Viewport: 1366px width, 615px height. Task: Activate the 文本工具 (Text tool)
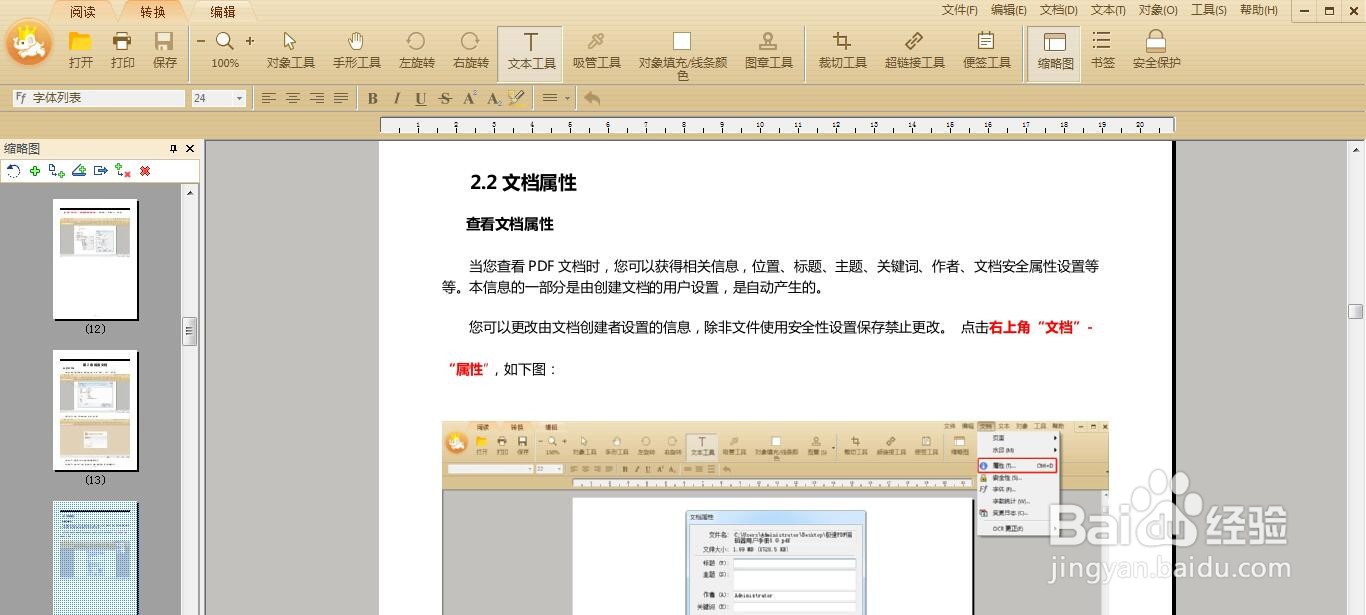pyautogui.click(x=530, y=50)
